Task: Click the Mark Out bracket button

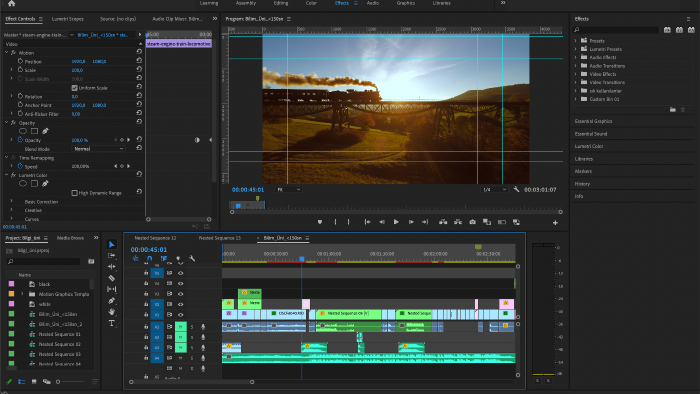Action: 349,222
